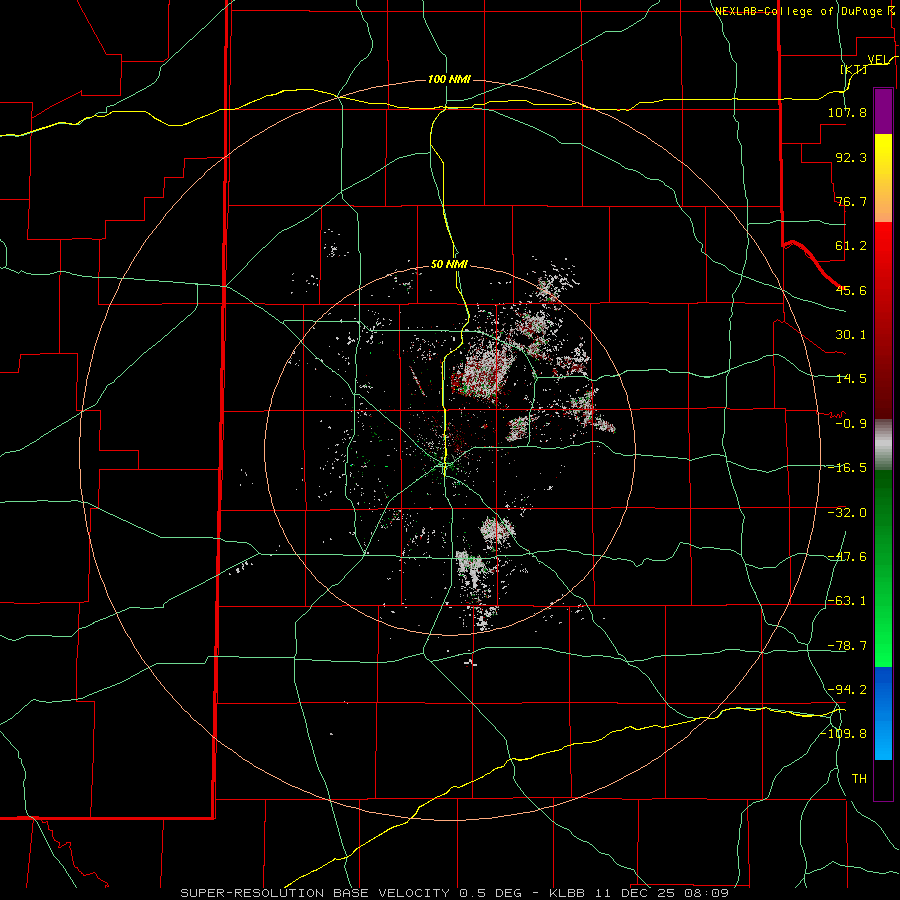Click the 50 NMI range ring label

[449, 264]
